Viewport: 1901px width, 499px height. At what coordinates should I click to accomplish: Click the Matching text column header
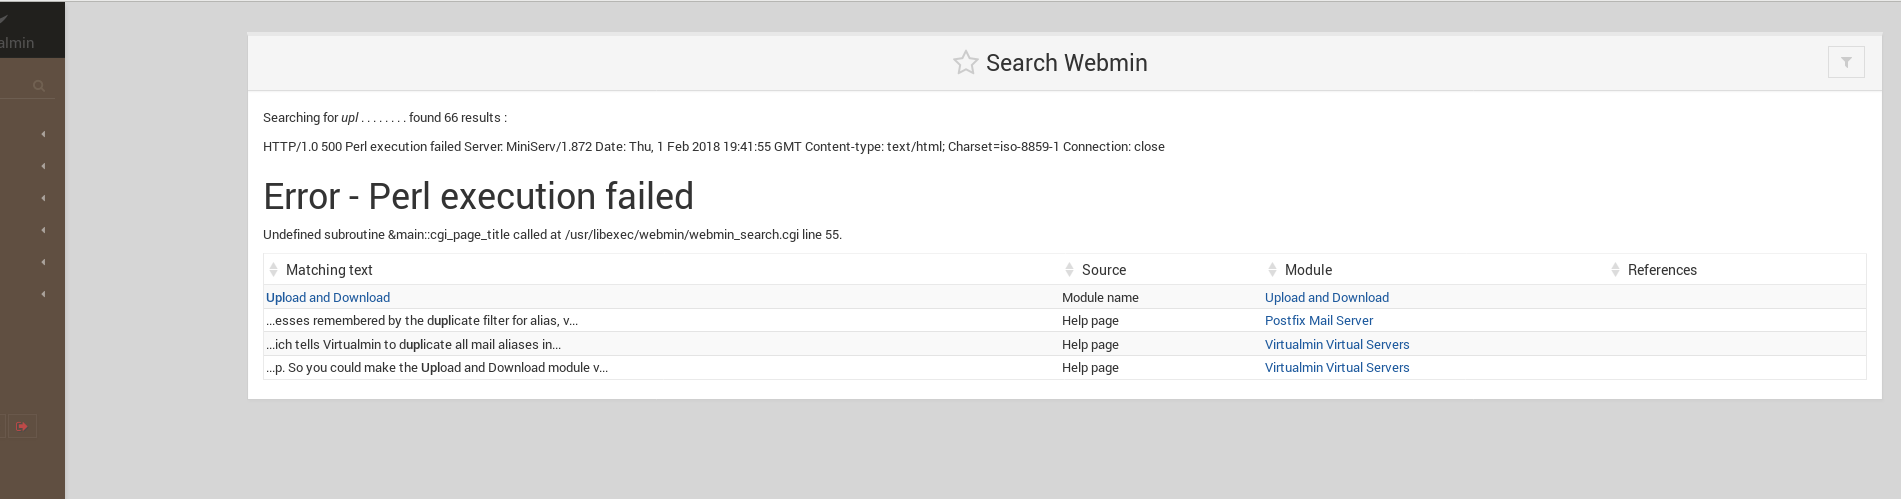(329, 270)
